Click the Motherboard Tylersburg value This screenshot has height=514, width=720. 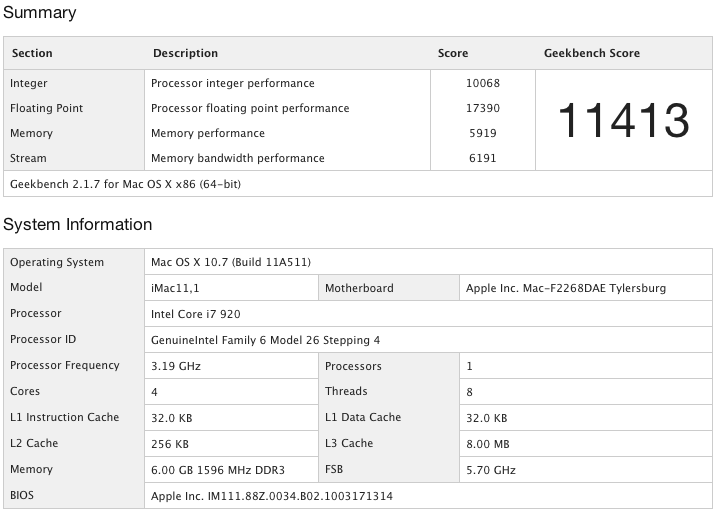566,288
